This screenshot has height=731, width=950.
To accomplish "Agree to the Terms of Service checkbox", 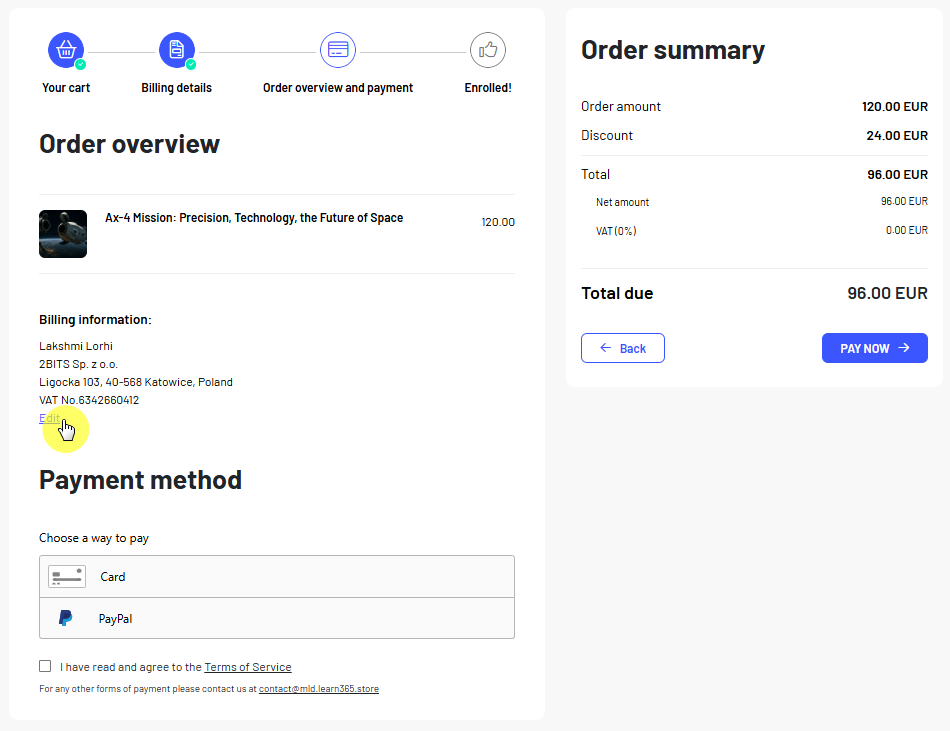I will (x=45, y=666).
